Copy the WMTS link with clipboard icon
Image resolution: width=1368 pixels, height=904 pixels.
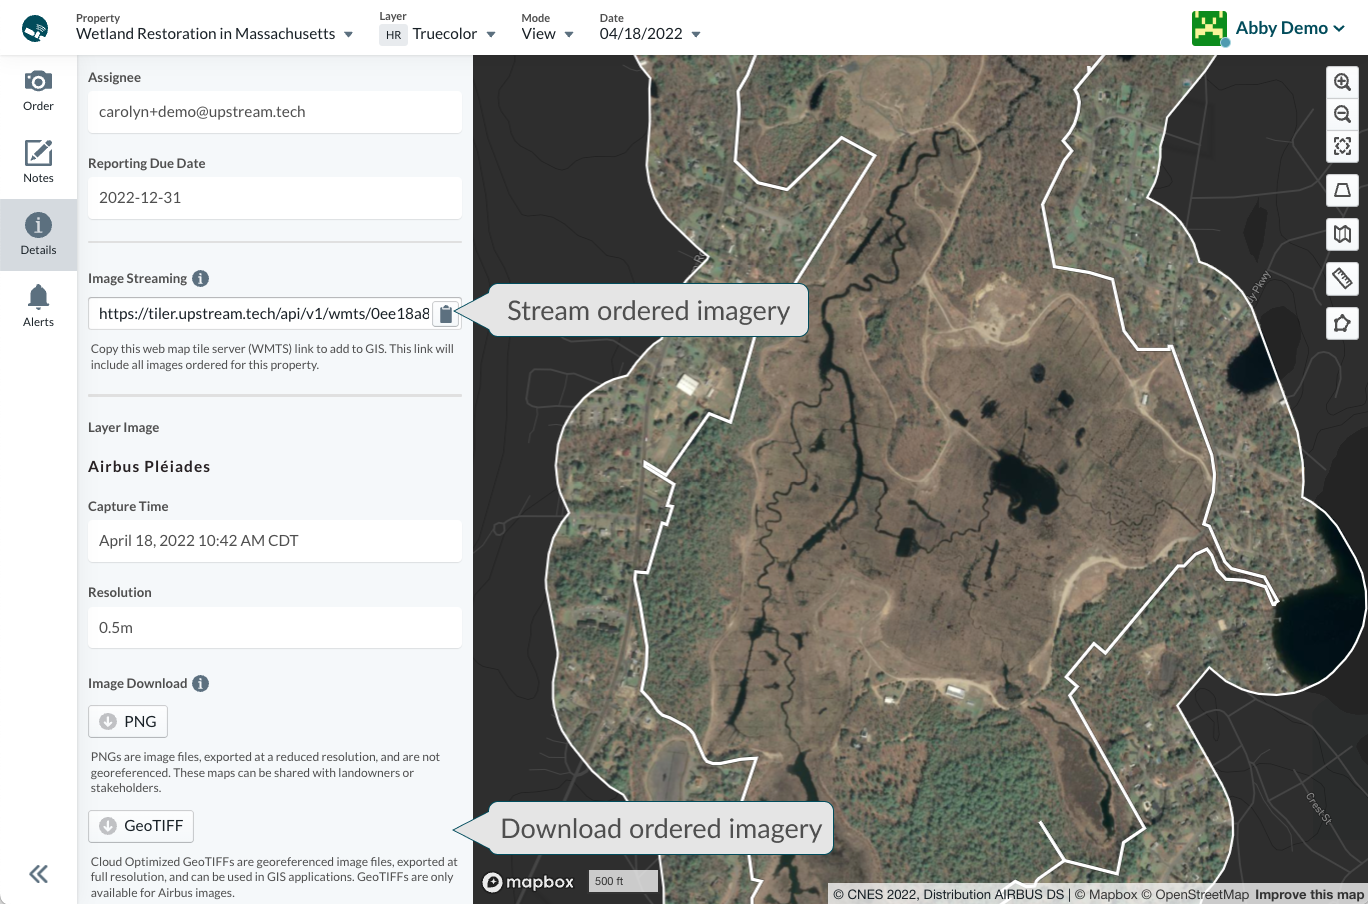pyautogui.click(x=446, y=314)
